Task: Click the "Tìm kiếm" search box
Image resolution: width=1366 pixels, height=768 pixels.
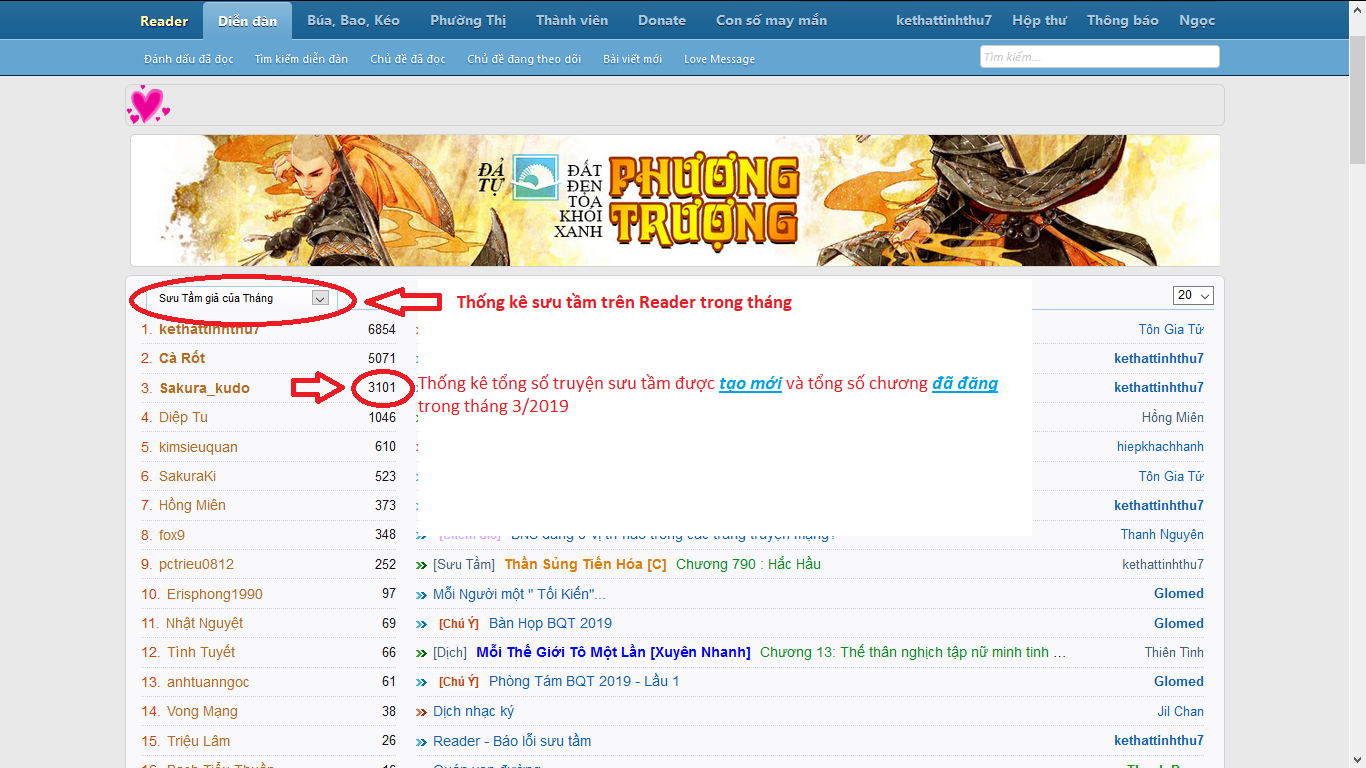Action: tap(1098, 56)
